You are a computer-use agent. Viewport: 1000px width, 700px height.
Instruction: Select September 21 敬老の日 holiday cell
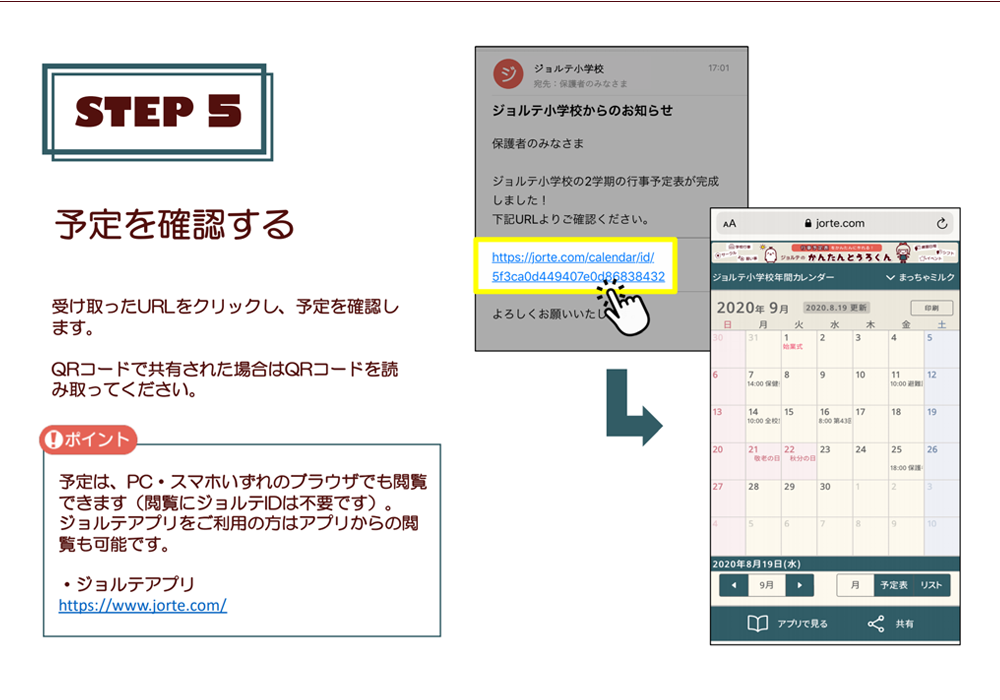763,462
